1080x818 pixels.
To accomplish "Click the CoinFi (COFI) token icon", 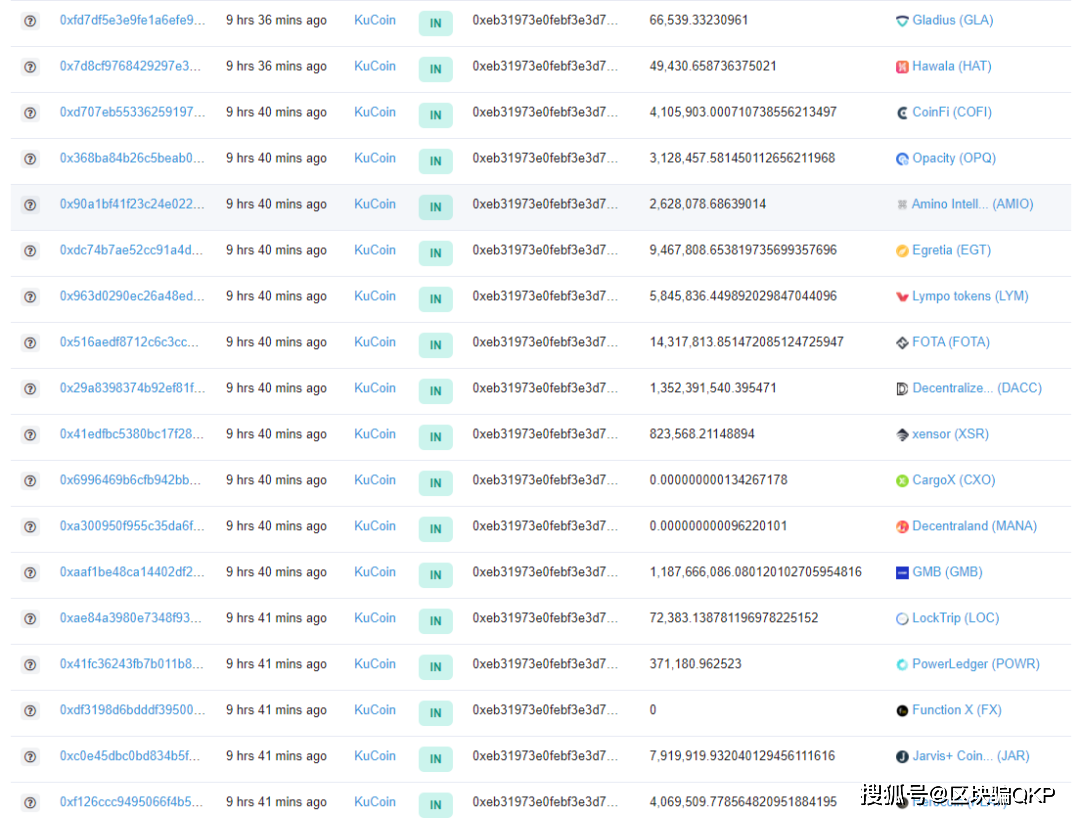I will (x=902, y=113).
